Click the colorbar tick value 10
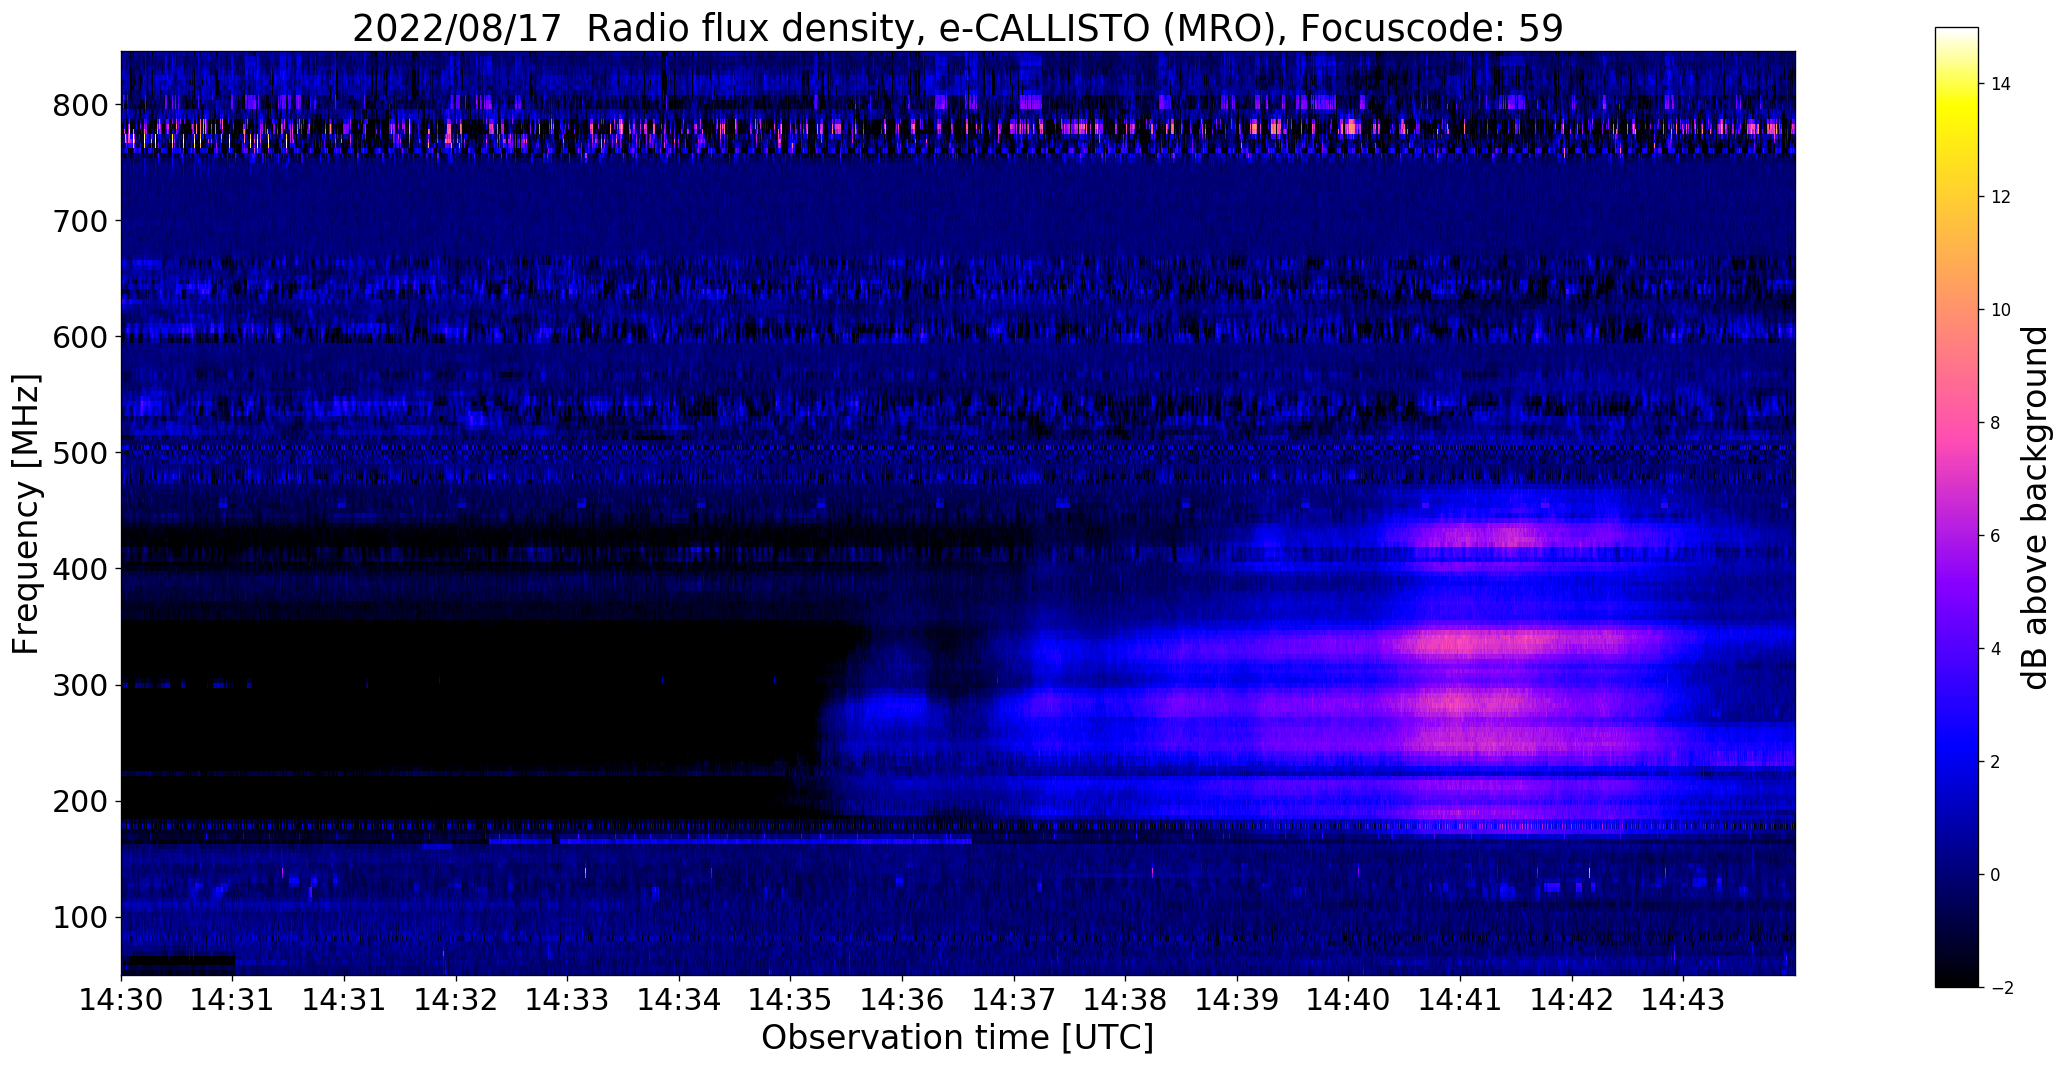Viewport: 2066px width, 1067px height. point(2001,310)
